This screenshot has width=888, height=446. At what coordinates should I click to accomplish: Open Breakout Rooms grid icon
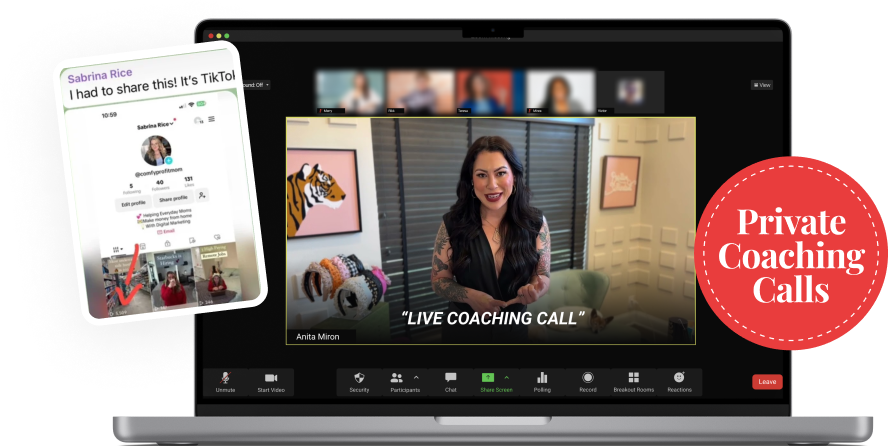tap(633, 378)
